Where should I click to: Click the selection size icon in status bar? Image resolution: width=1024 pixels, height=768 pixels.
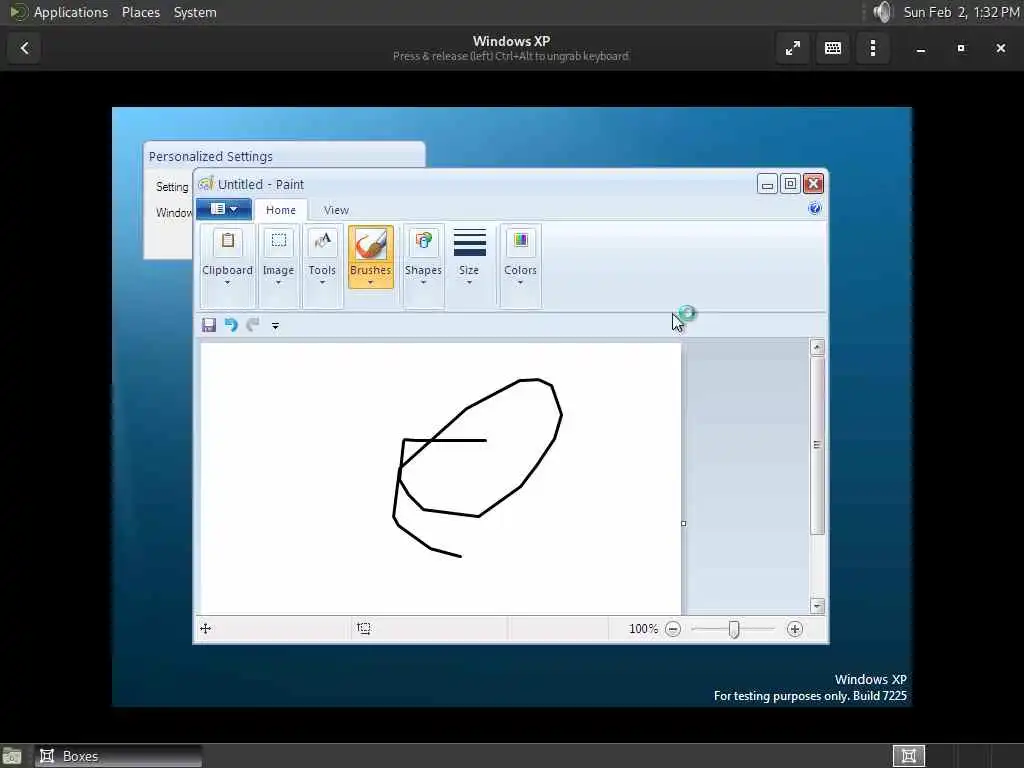tap(364, 629)
